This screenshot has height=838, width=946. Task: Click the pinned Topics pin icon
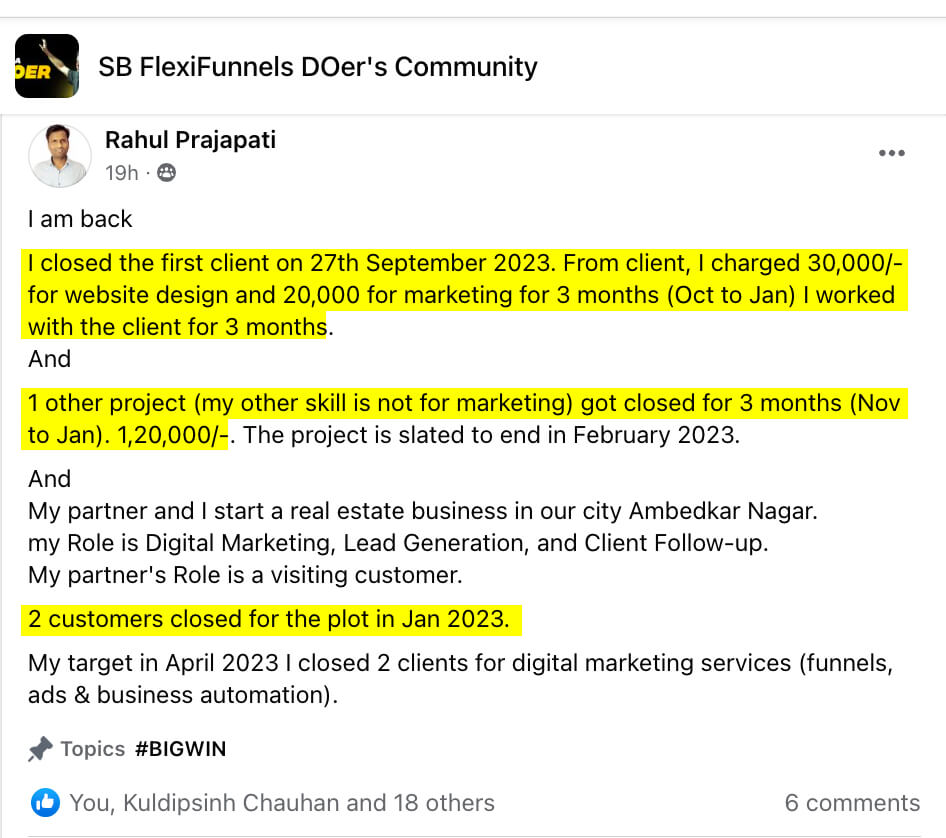coord(40,749)
